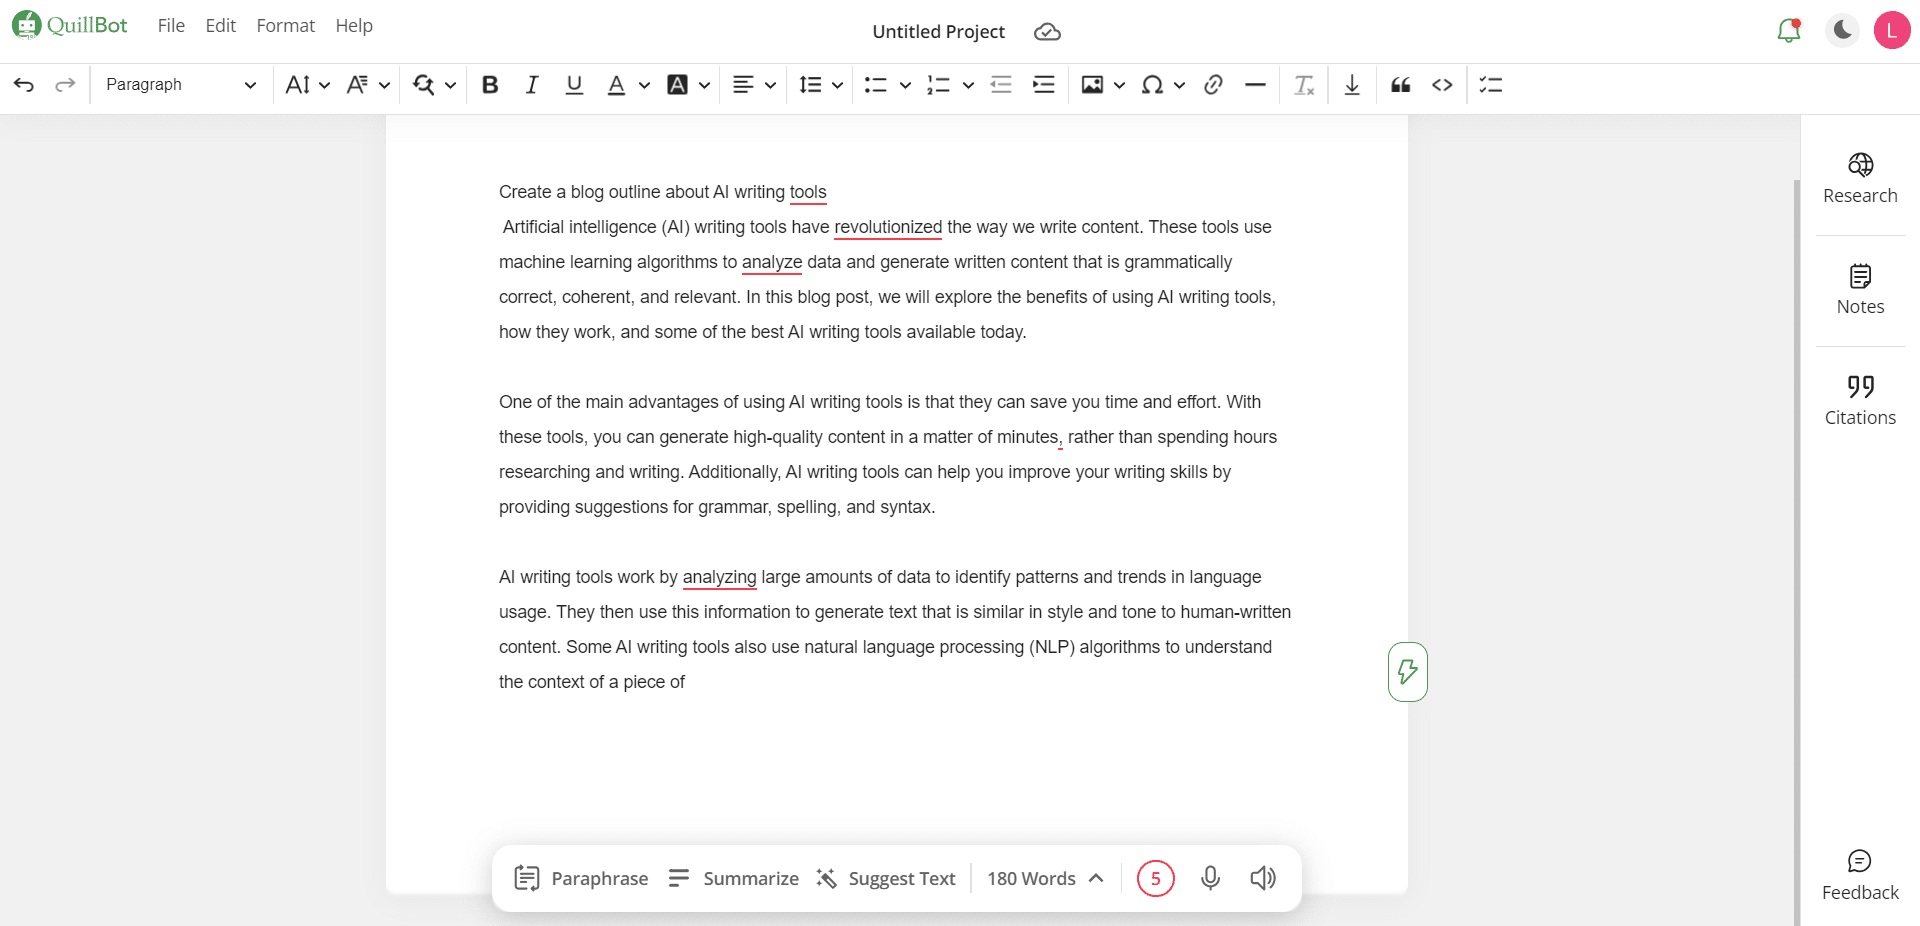Screen dimensions: 1920x926
Task: Toggle Underline formatting
Action: coord(574,85)
